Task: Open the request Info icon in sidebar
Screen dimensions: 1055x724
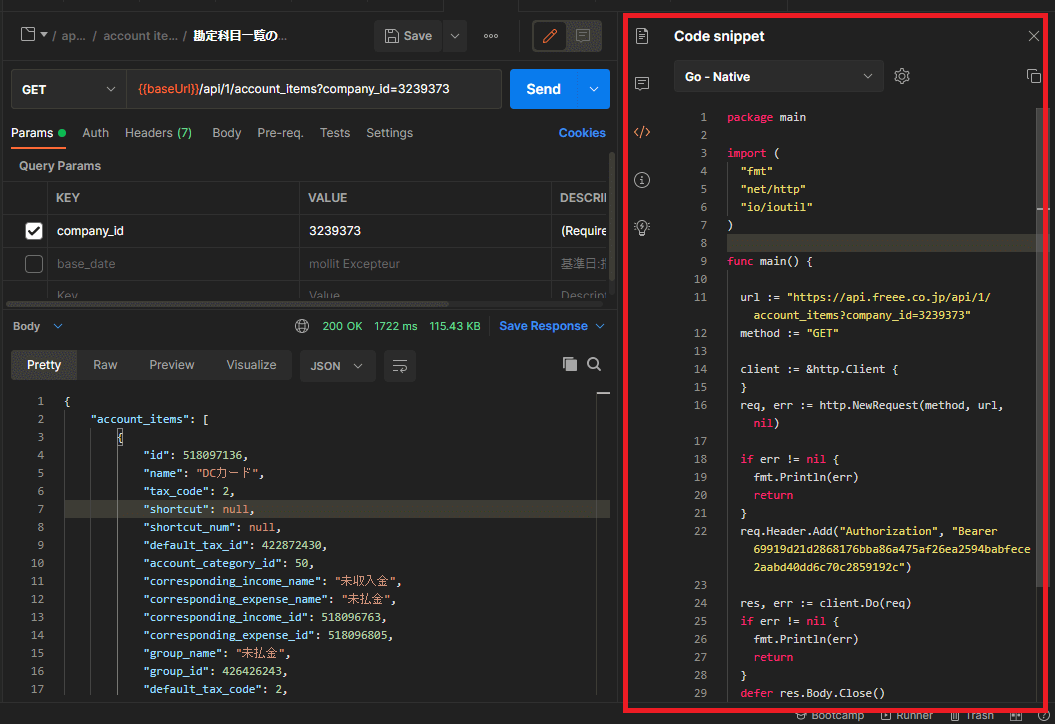Action: tap(642, 180)
